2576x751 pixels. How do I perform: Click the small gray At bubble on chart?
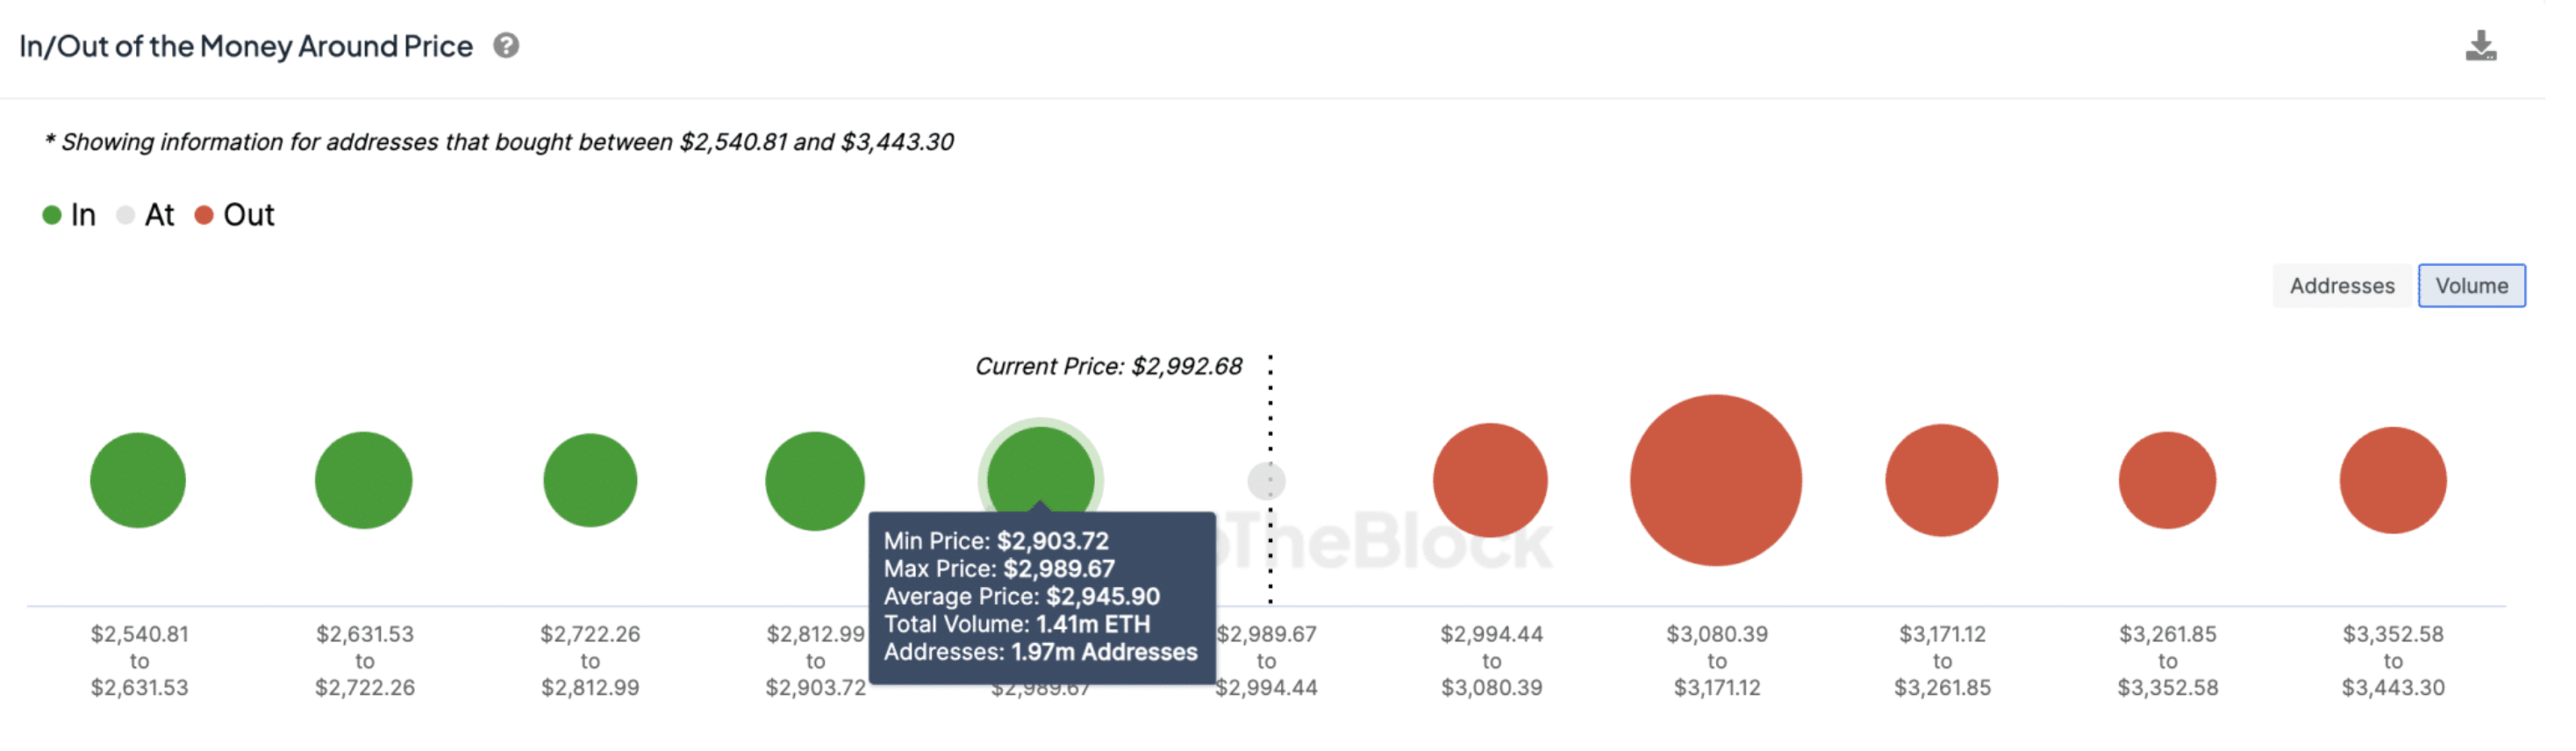point(1267,480)
